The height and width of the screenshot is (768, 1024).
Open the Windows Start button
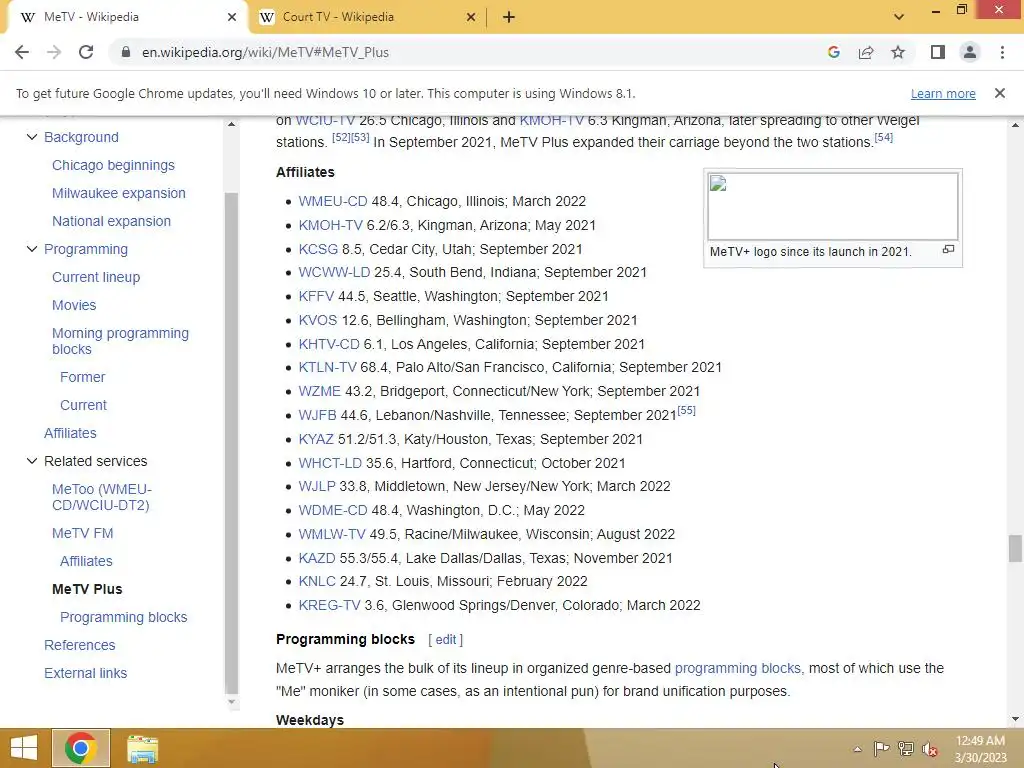(24, 748)
